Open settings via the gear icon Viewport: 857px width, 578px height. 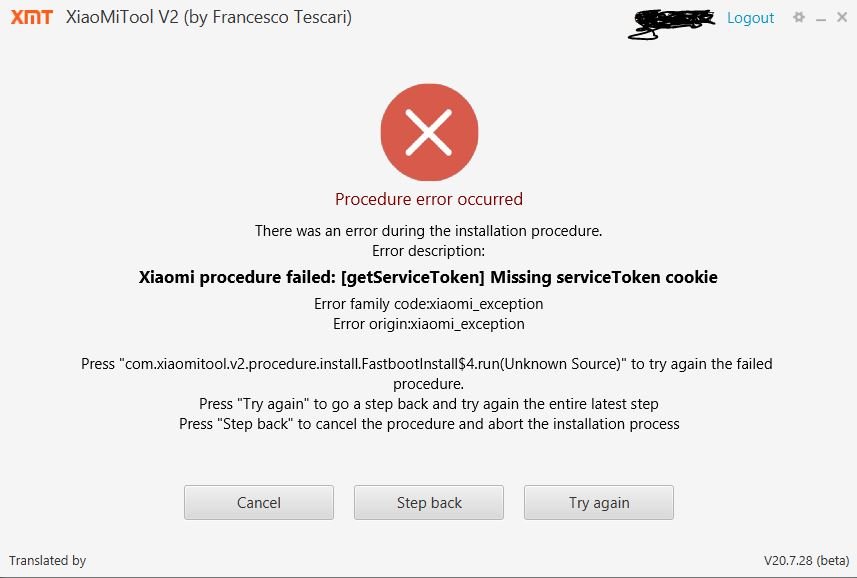799,17
